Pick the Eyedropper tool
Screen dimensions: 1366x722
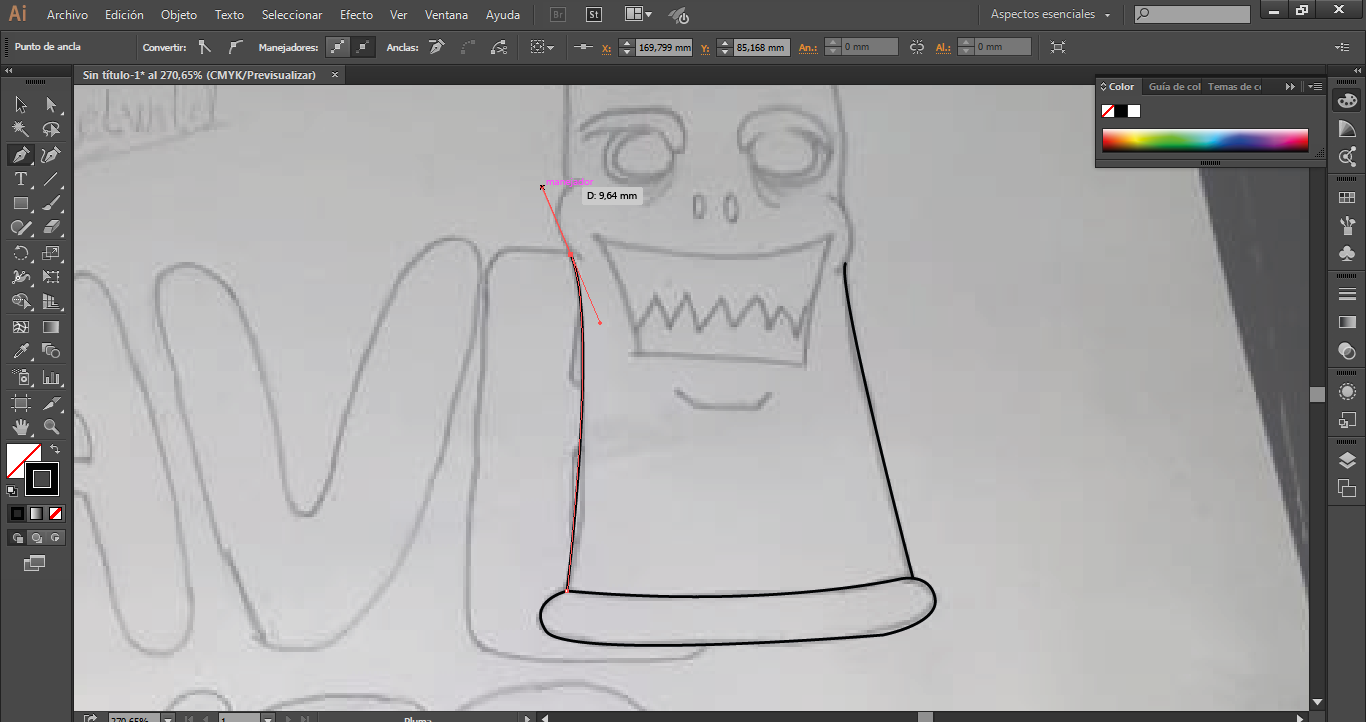(20, 352)
